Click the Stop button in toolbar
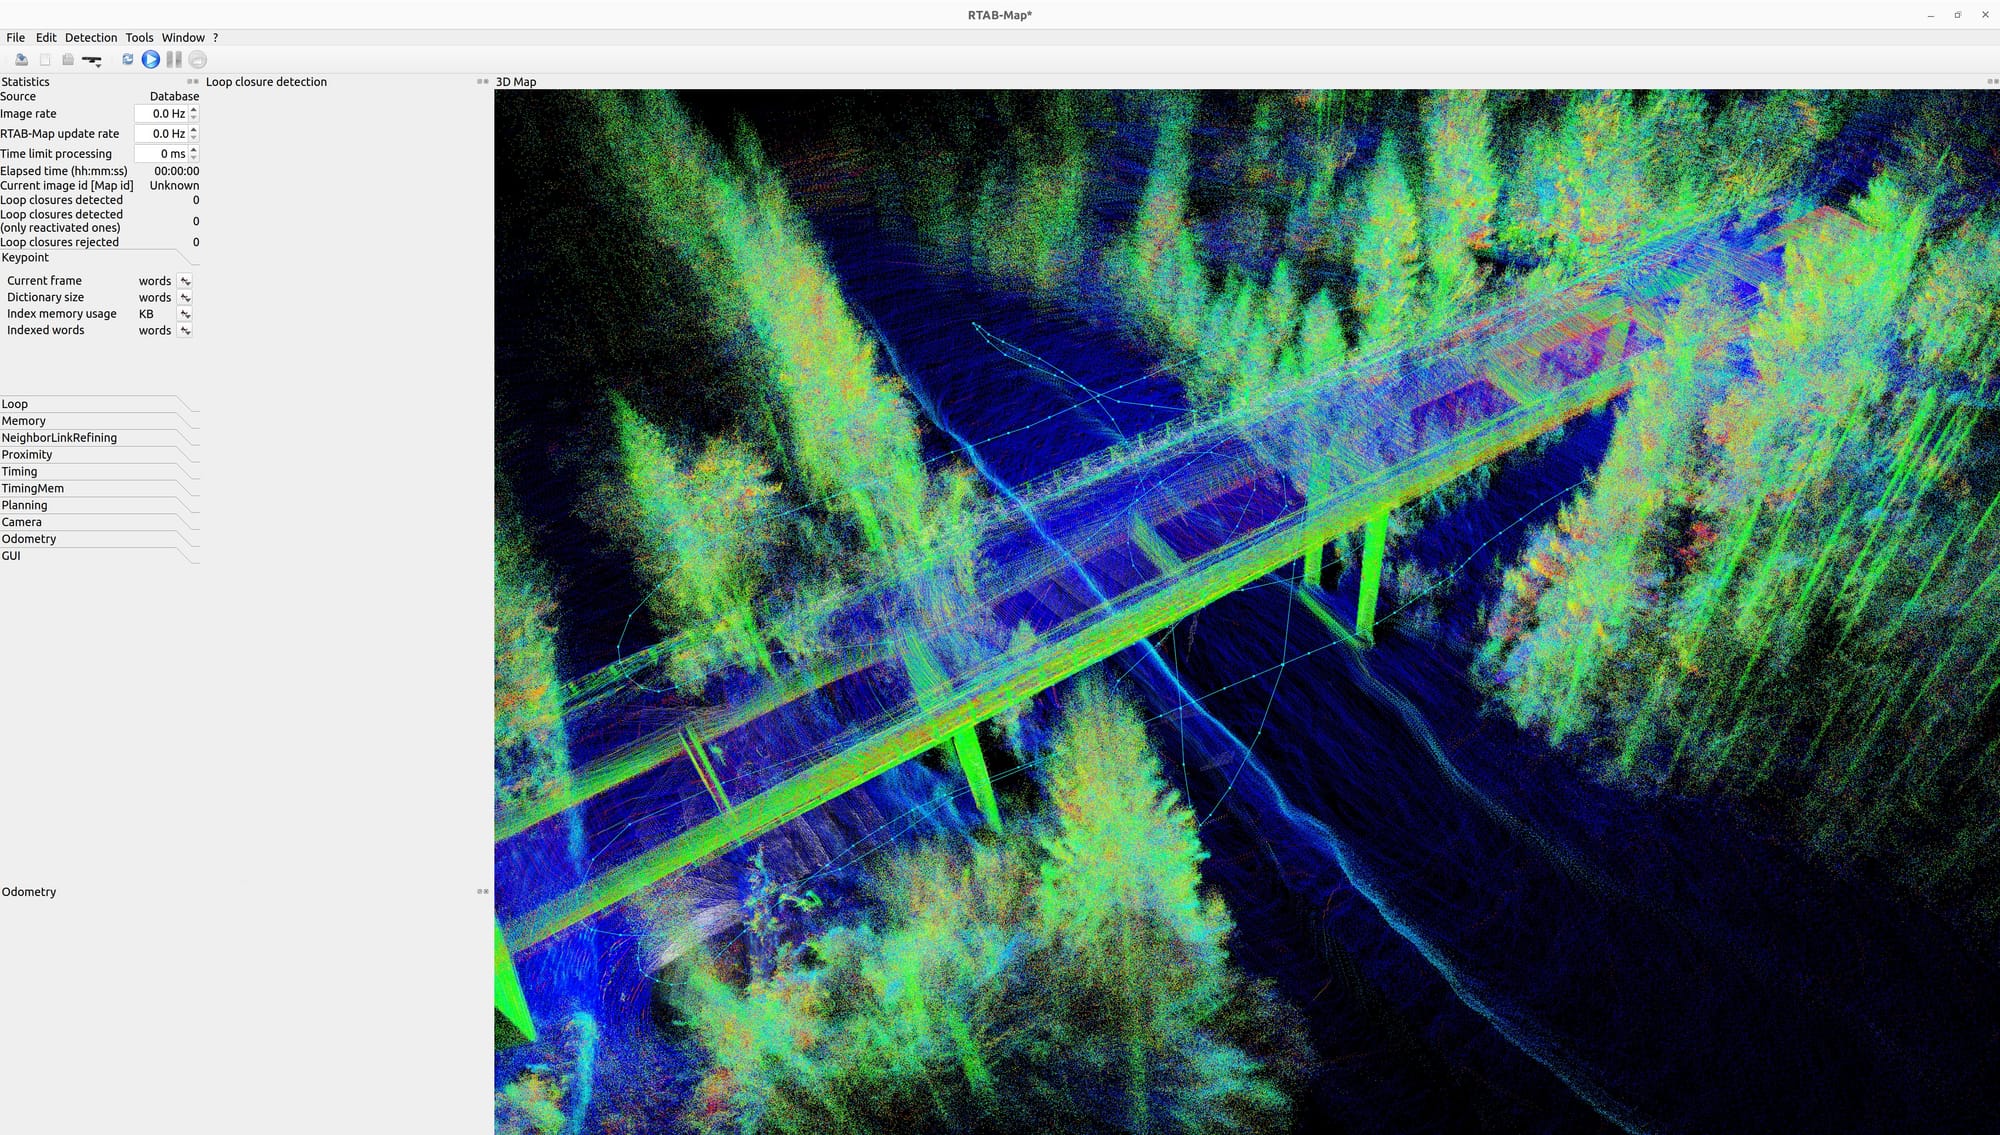2000x1135 pixels. pos(198,60)
